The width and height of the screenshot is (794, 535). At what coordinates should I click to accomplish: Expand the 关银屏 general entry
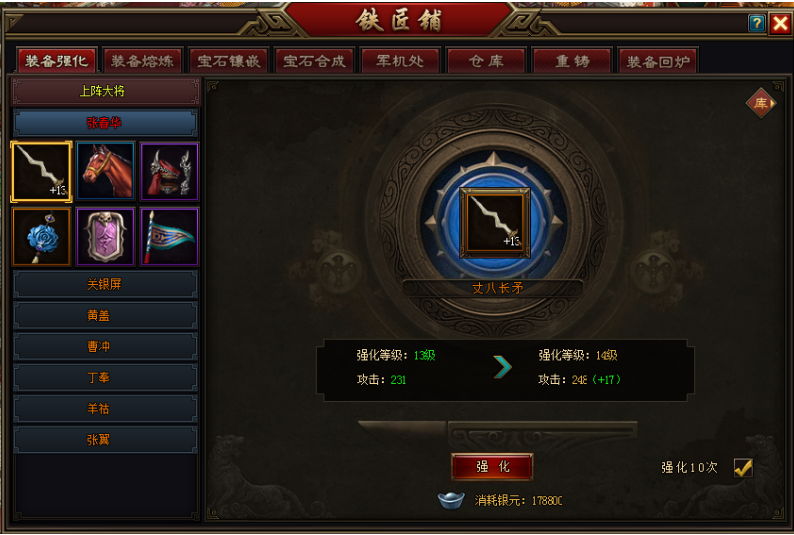[x=105, y=284]
